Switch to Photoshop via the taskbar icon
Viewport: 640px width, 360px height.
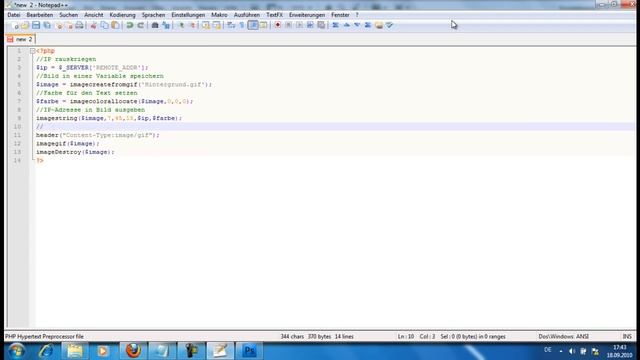click(249, 351)
